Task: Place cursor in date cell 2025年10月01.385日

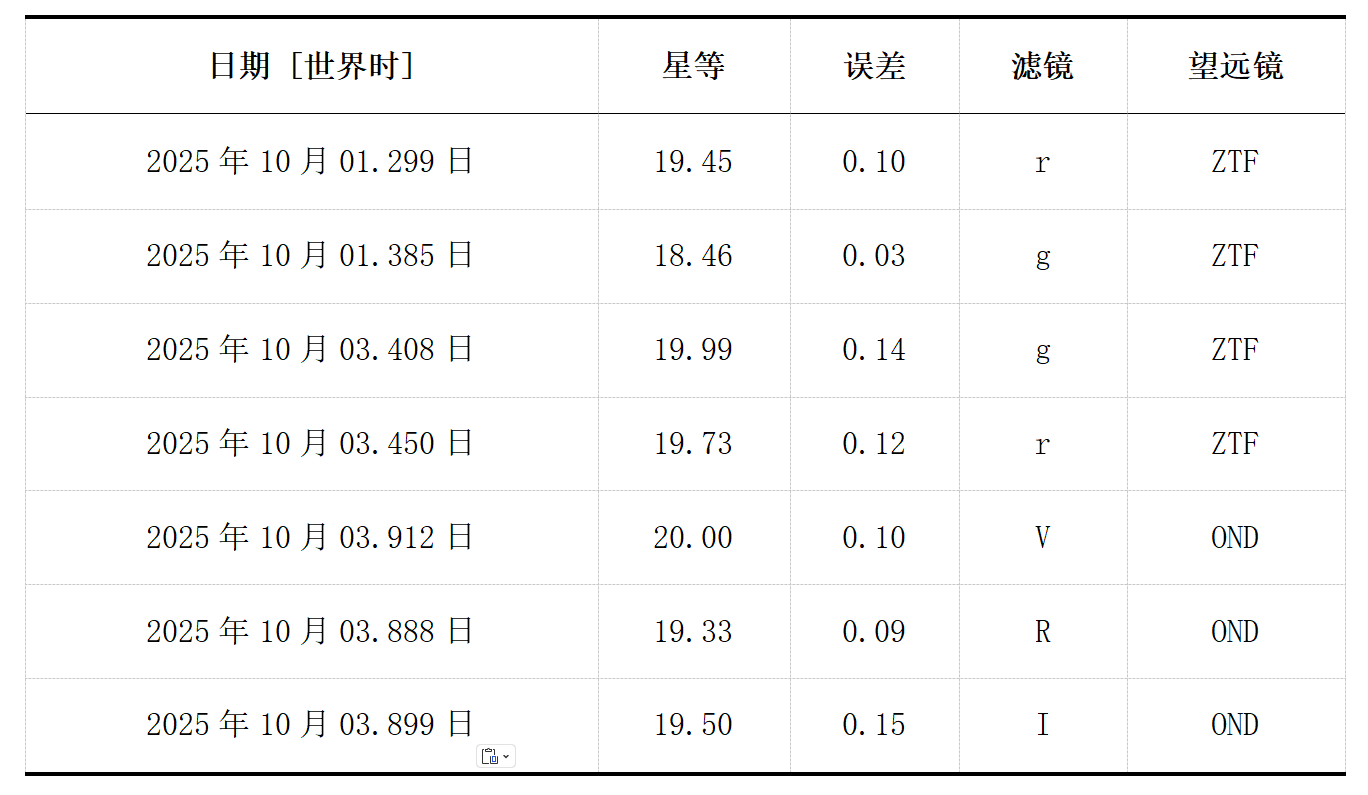Action: click(310, 256)
